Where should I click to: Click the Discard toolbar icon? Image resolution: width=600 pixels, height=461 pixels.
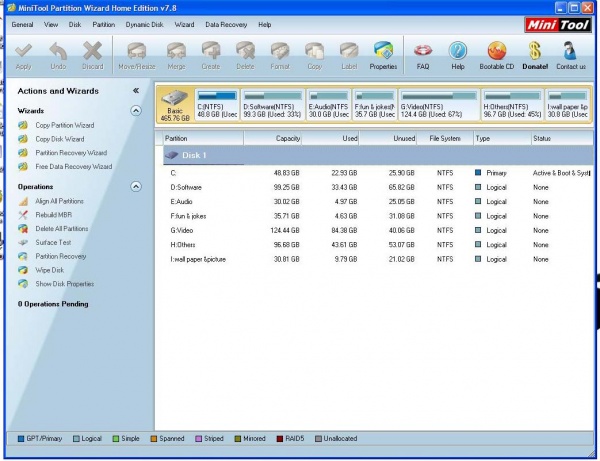click(92, 51)
